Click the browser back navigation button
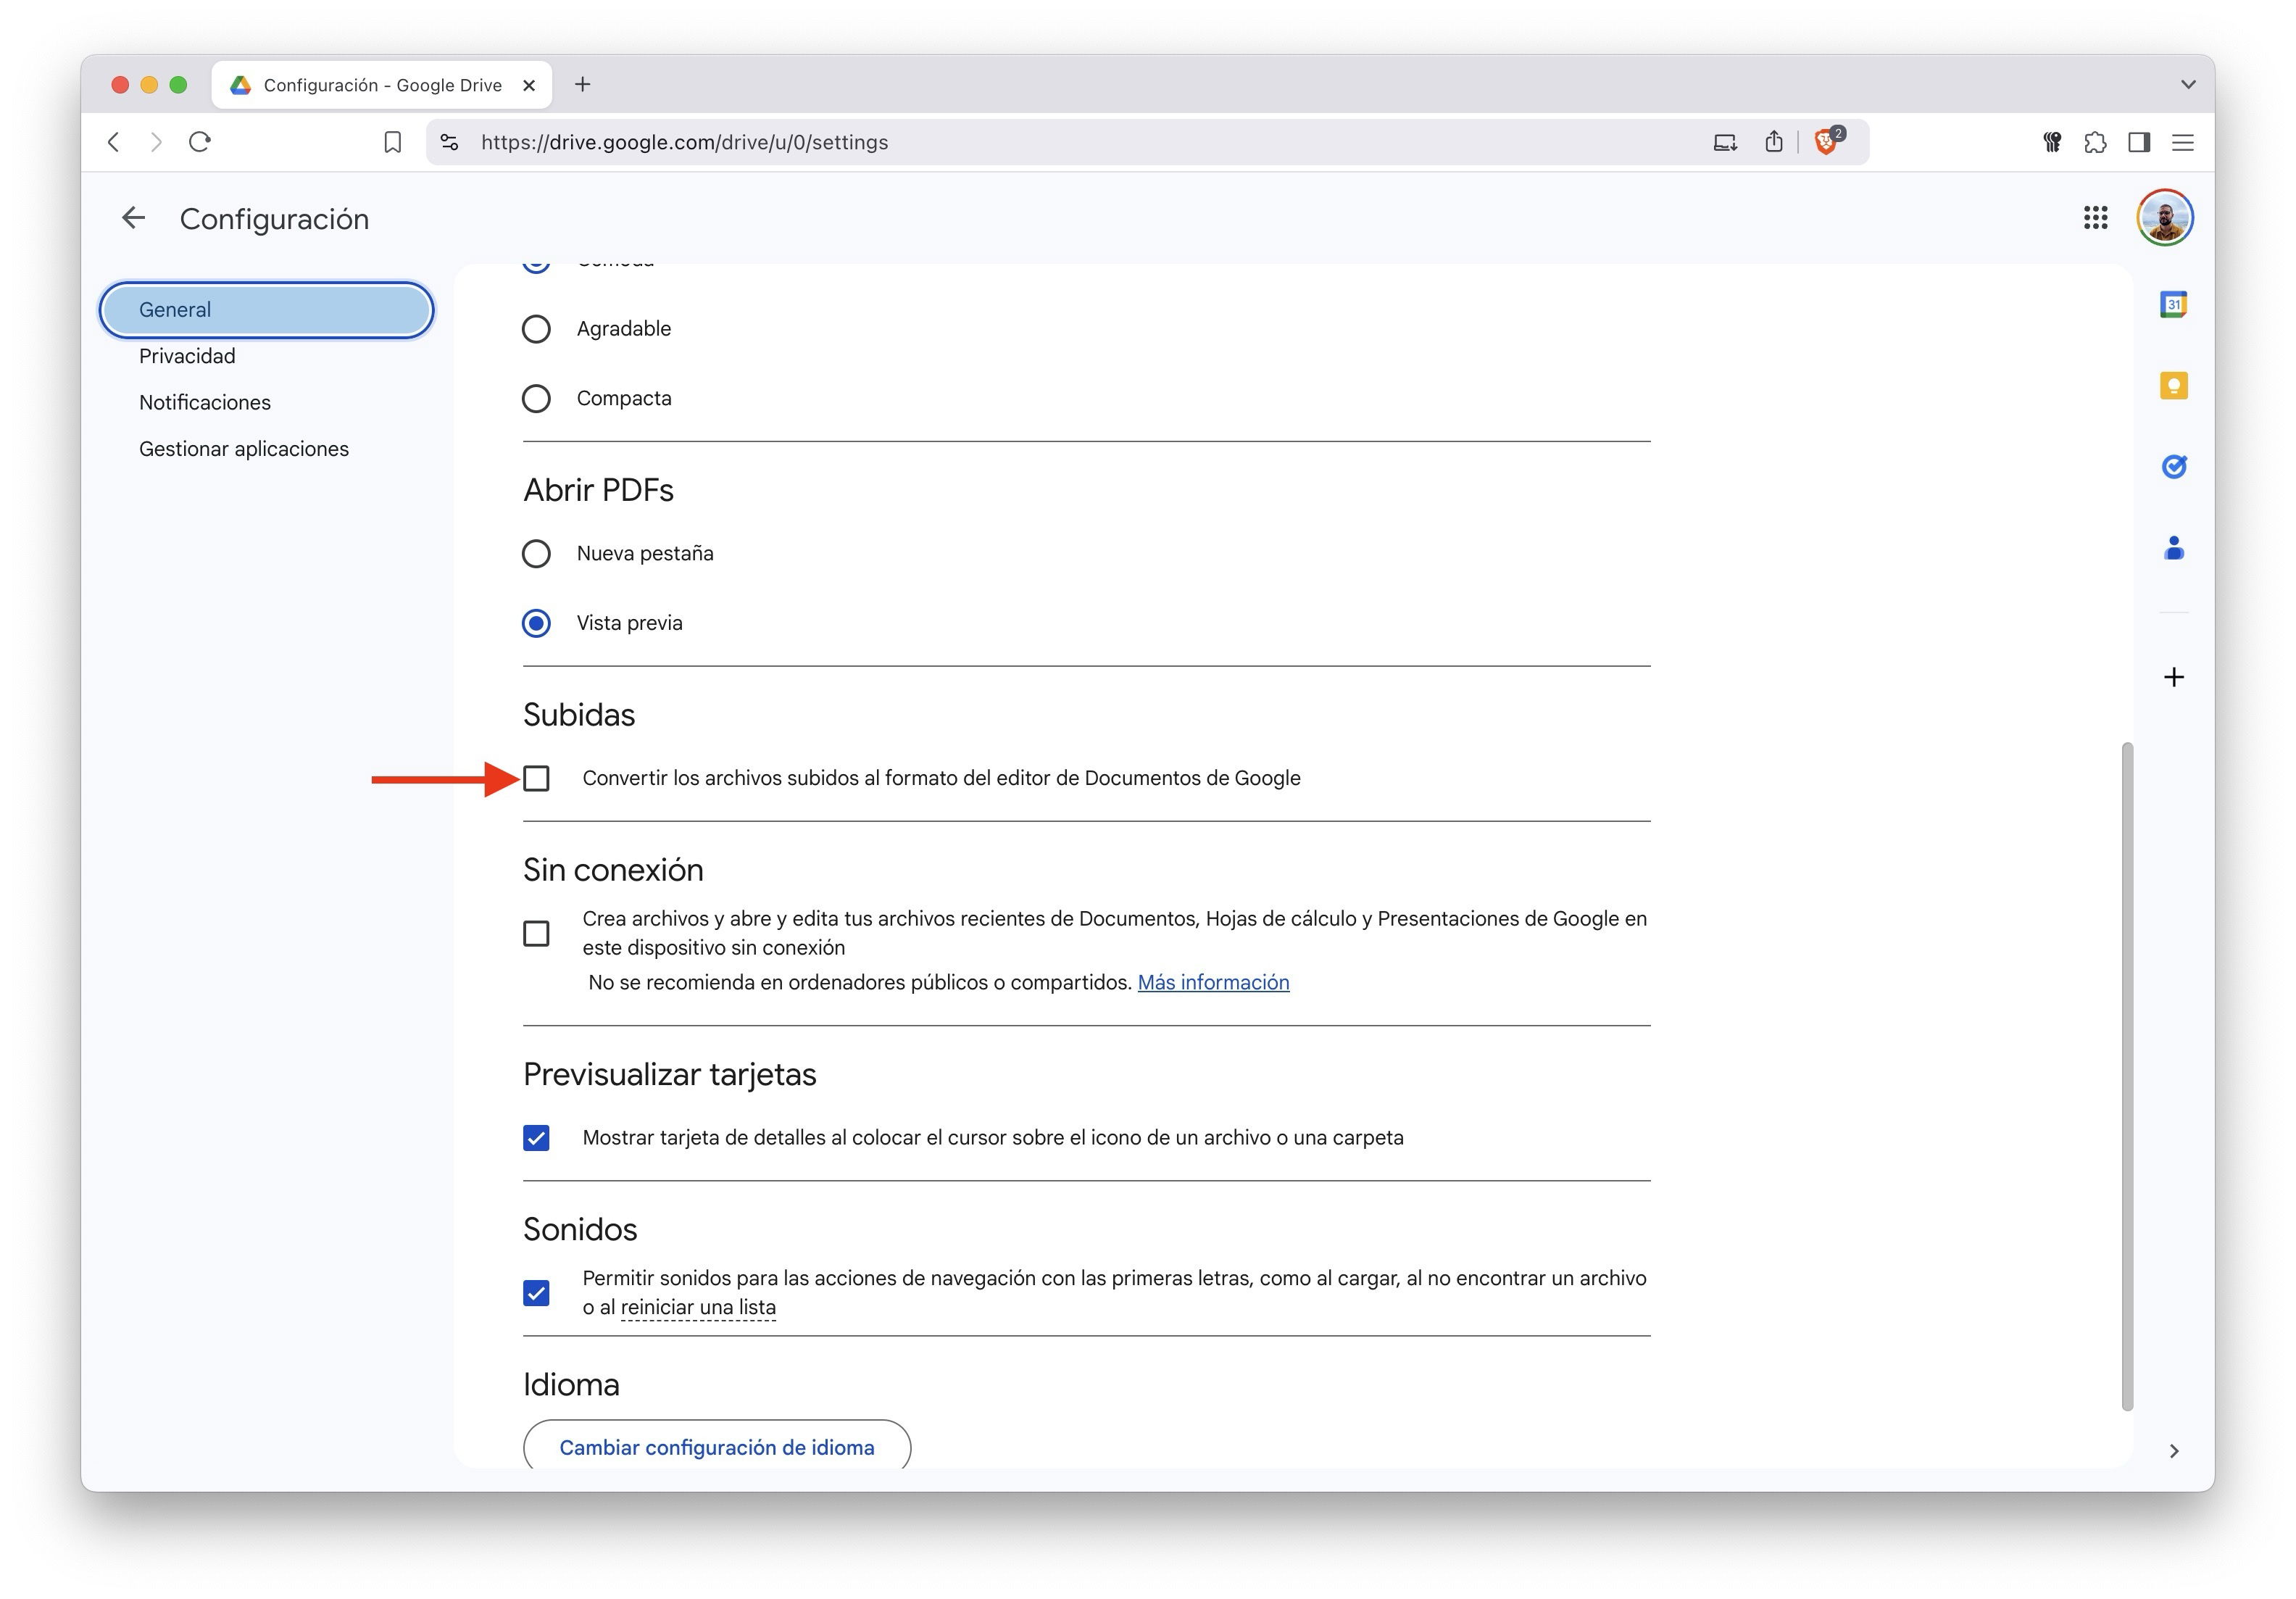This screenshot has width=2296, height=1599. point(114,142)
